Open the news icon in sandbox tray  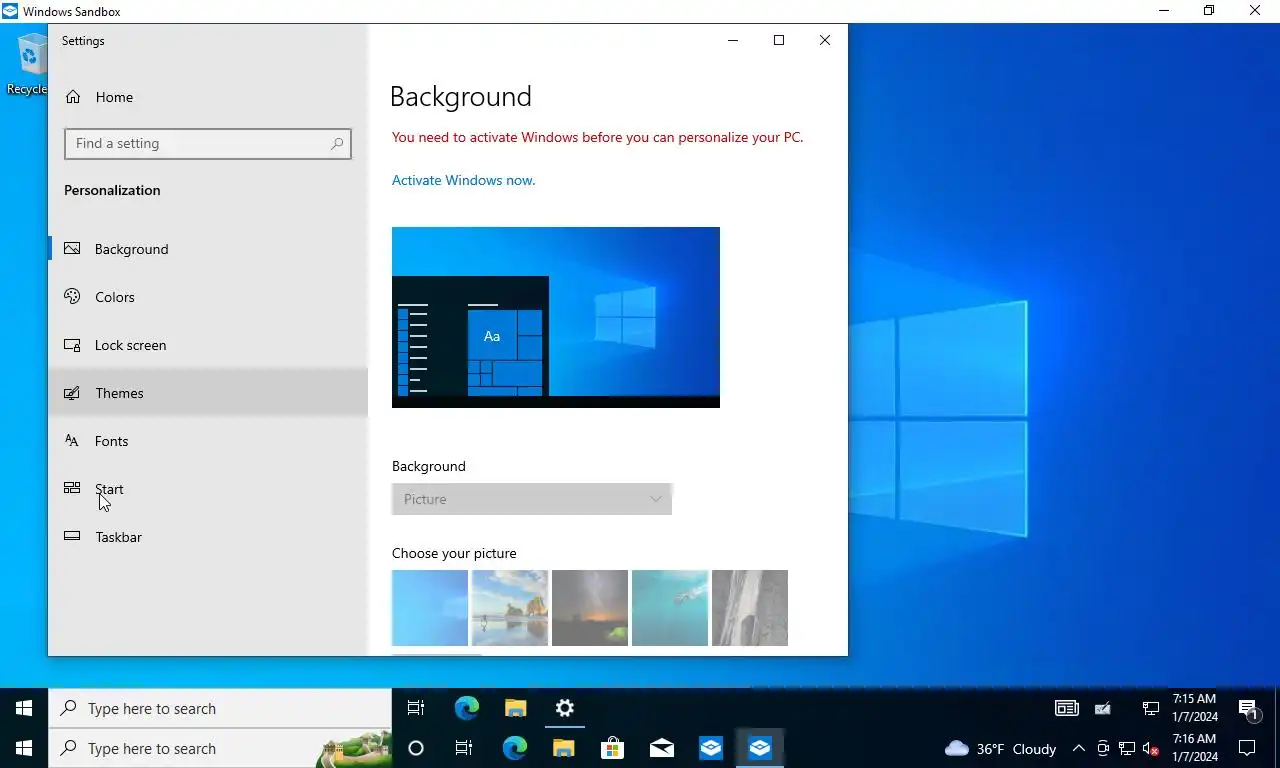pos(1067,708)
